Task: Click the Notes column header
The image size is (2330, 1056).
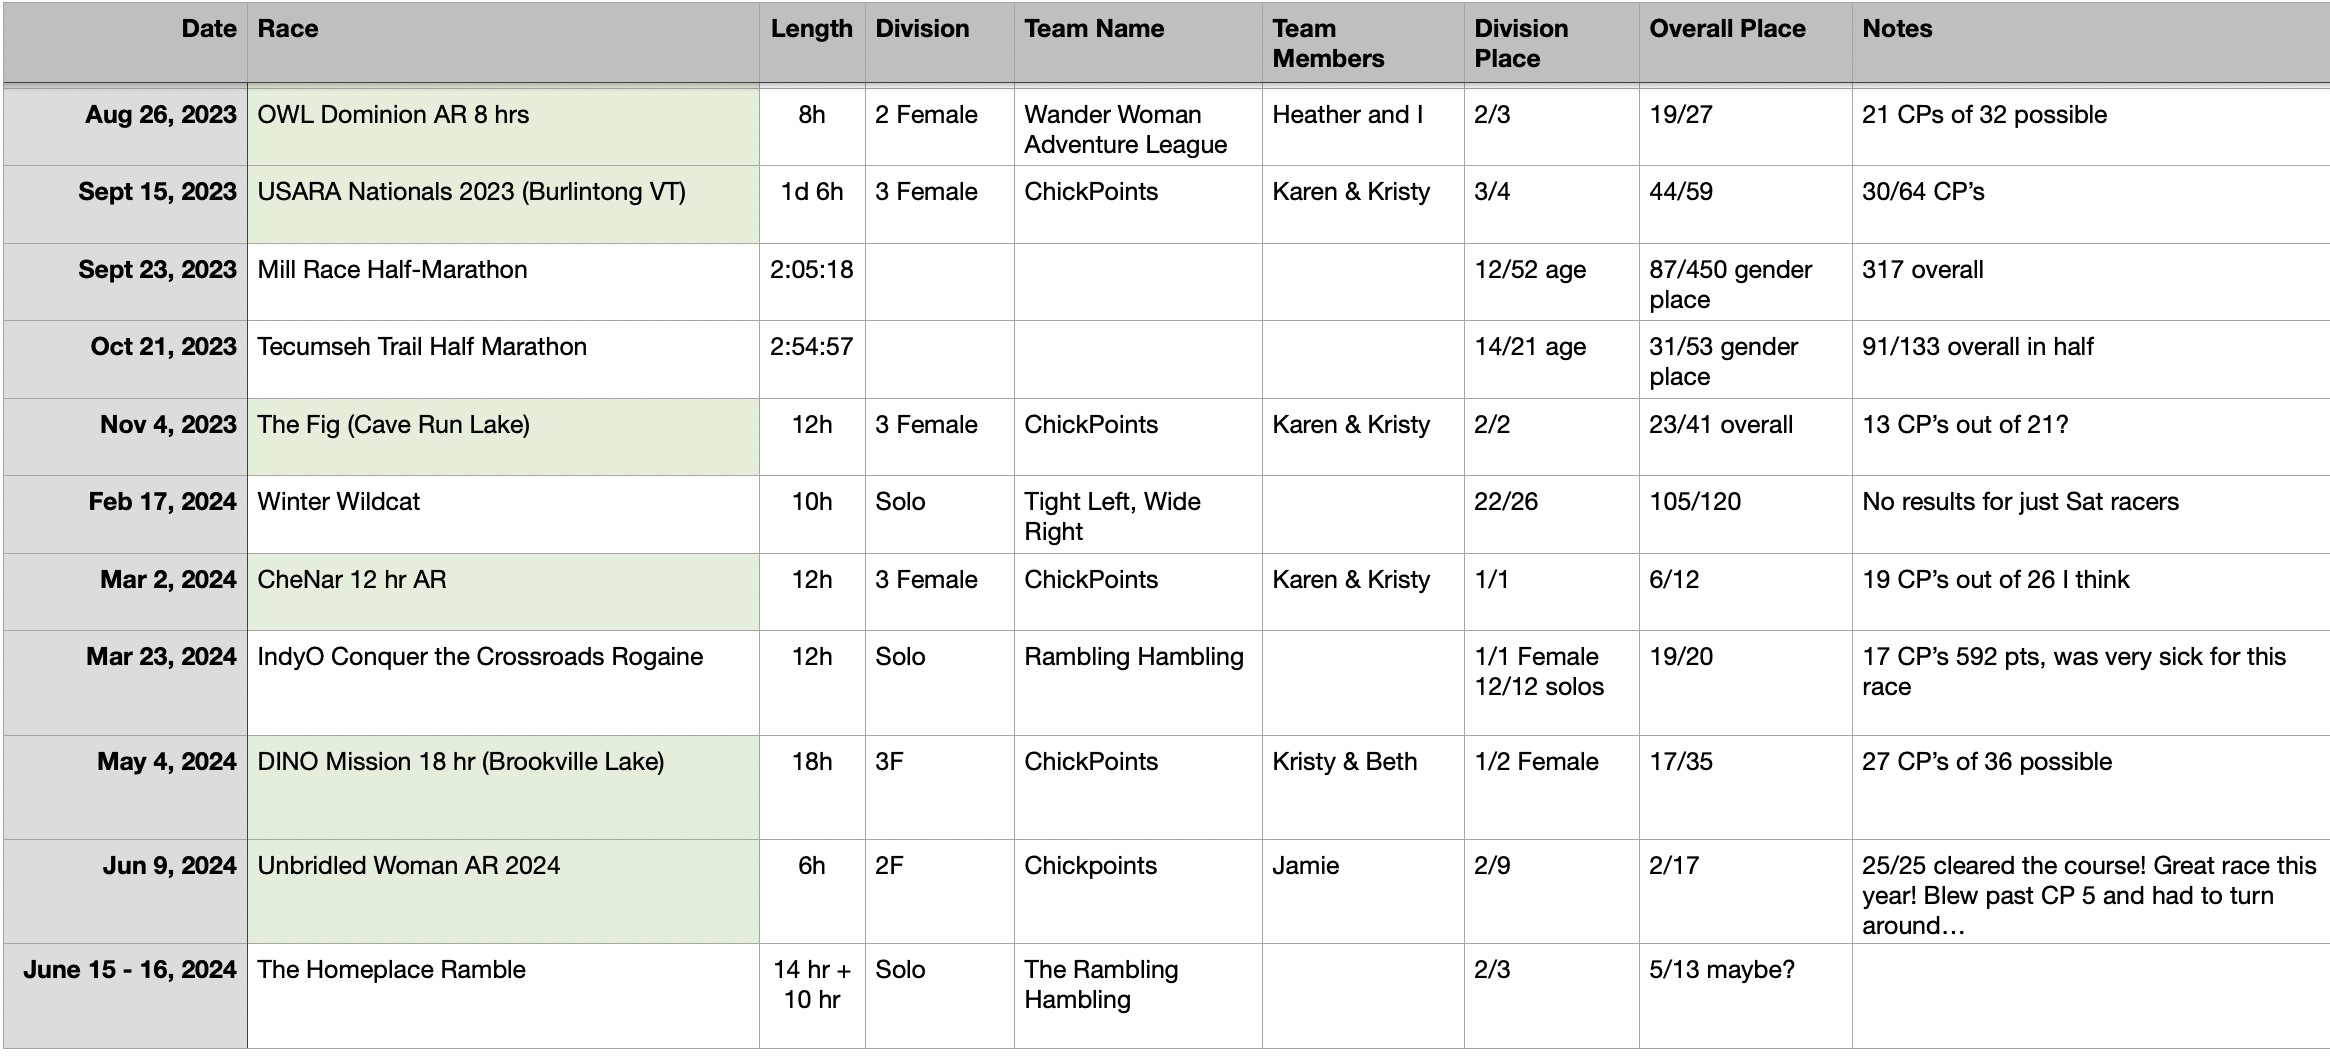Action: tap(1897, 29)
